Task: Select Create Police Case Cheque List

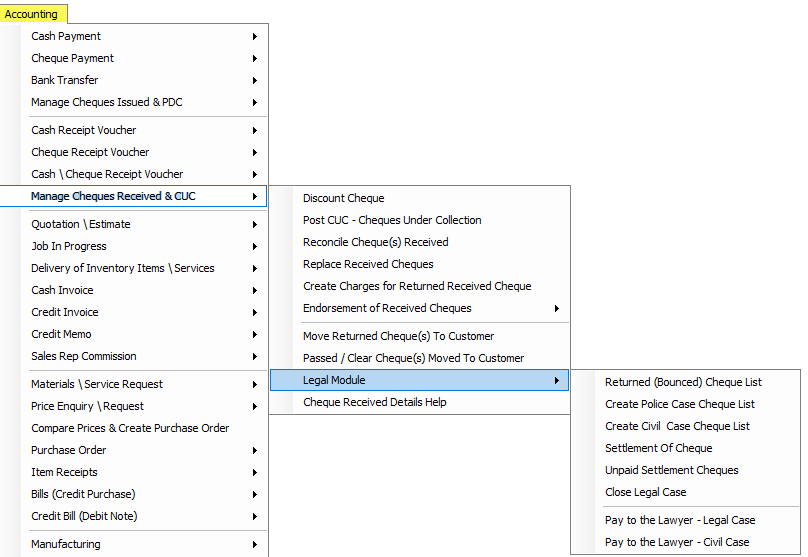Action: point(685,404)
